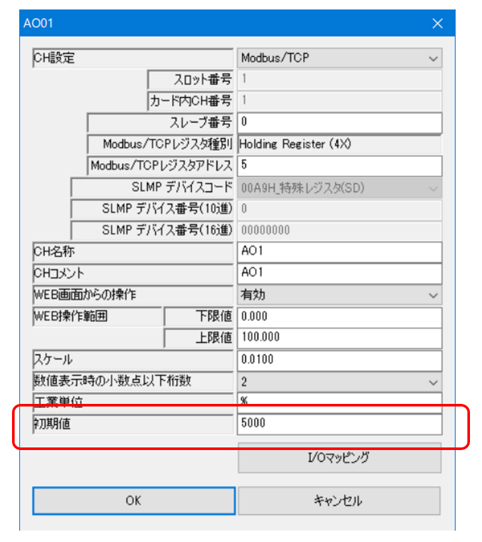This screenshot has width=482, height=542.
Task: Close the AO01 dialog window
Action: [437, 24]
